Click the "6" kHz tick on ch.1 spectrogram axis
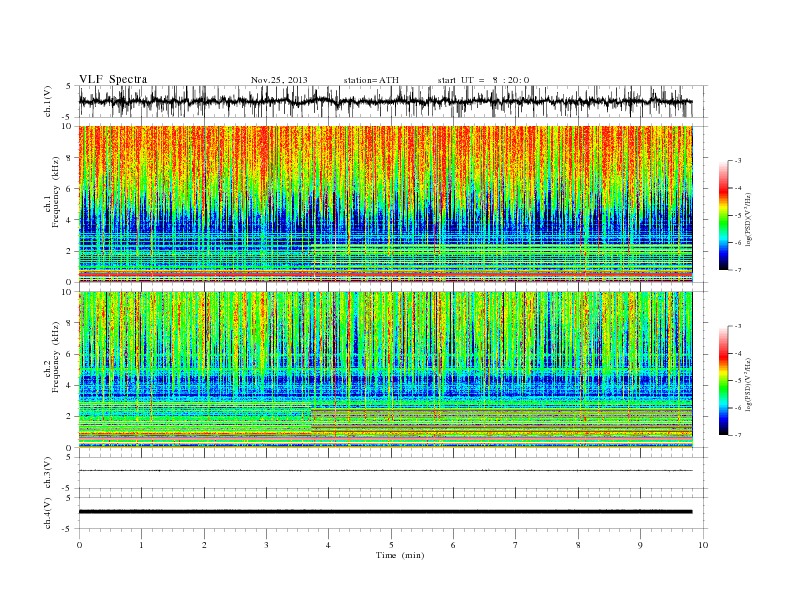The width and height of the screenshot is (792, 612). pyautogui.click(x=70, y=189)
